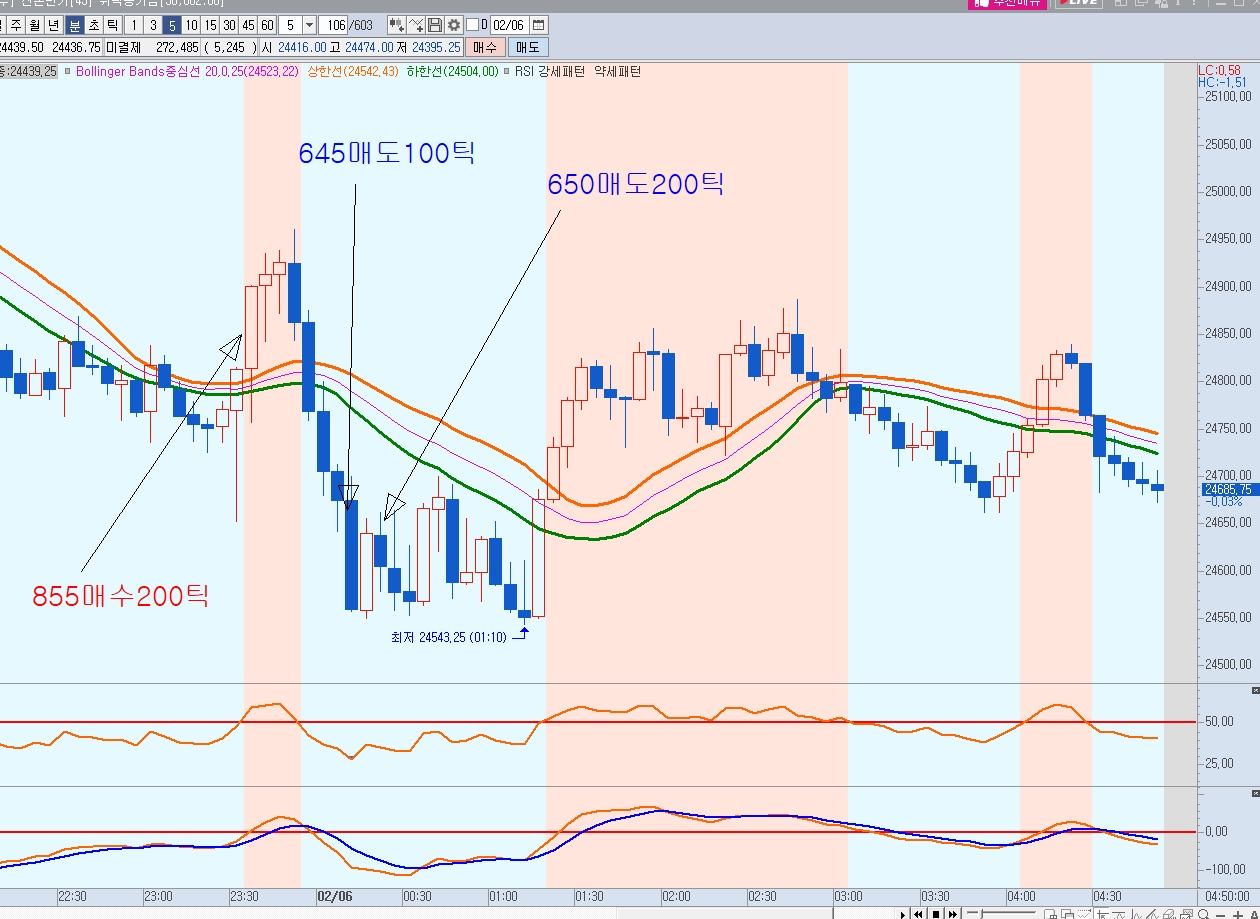1260x919 pixels.
Task: Click the replay speed slider handle
Action: click(x=982, y=914)
